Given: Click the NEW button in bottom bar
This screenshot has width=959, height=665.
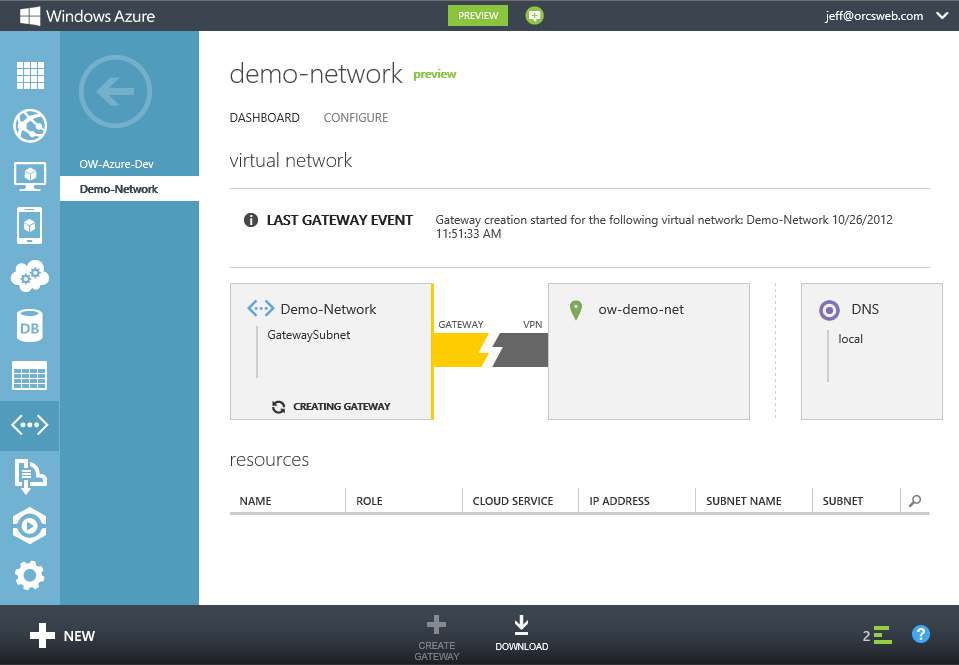Looking at the screenshot, I should click(x=62, y=636).
